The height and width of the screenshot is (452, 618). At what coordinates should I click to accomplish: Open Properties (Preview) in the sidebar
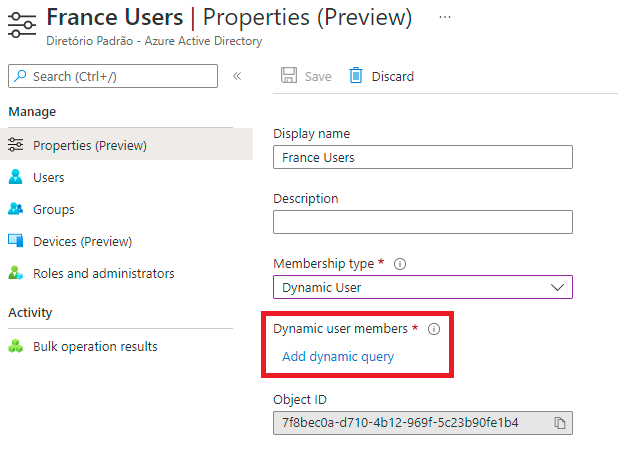[90, 146]
